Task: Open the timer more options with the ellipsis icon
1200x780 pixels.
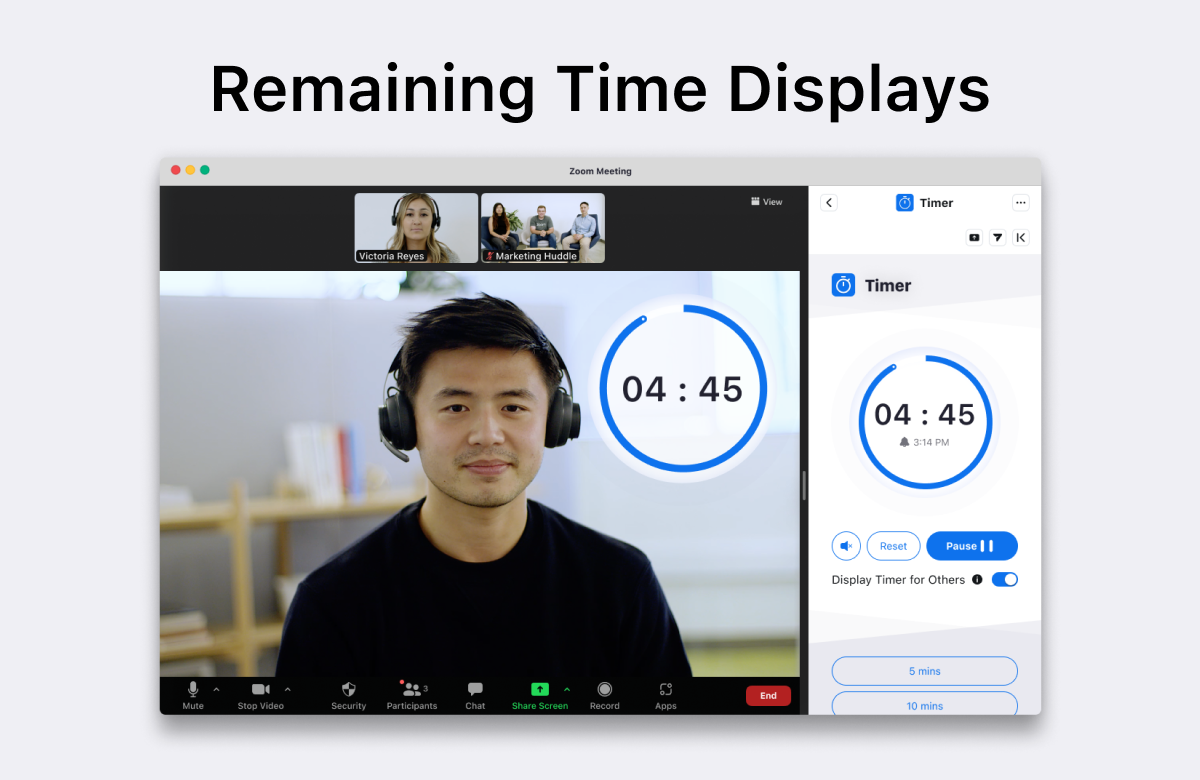Action: [x=1020, y=202]
